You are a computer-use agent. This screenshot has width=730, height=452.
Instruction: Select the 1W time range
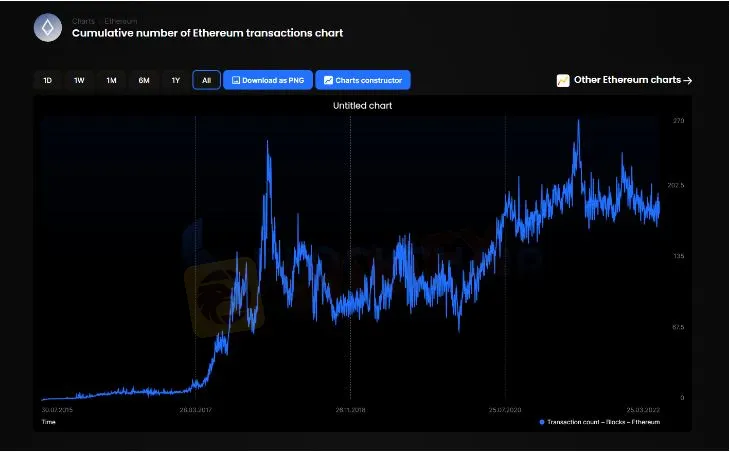click(79, 80)
